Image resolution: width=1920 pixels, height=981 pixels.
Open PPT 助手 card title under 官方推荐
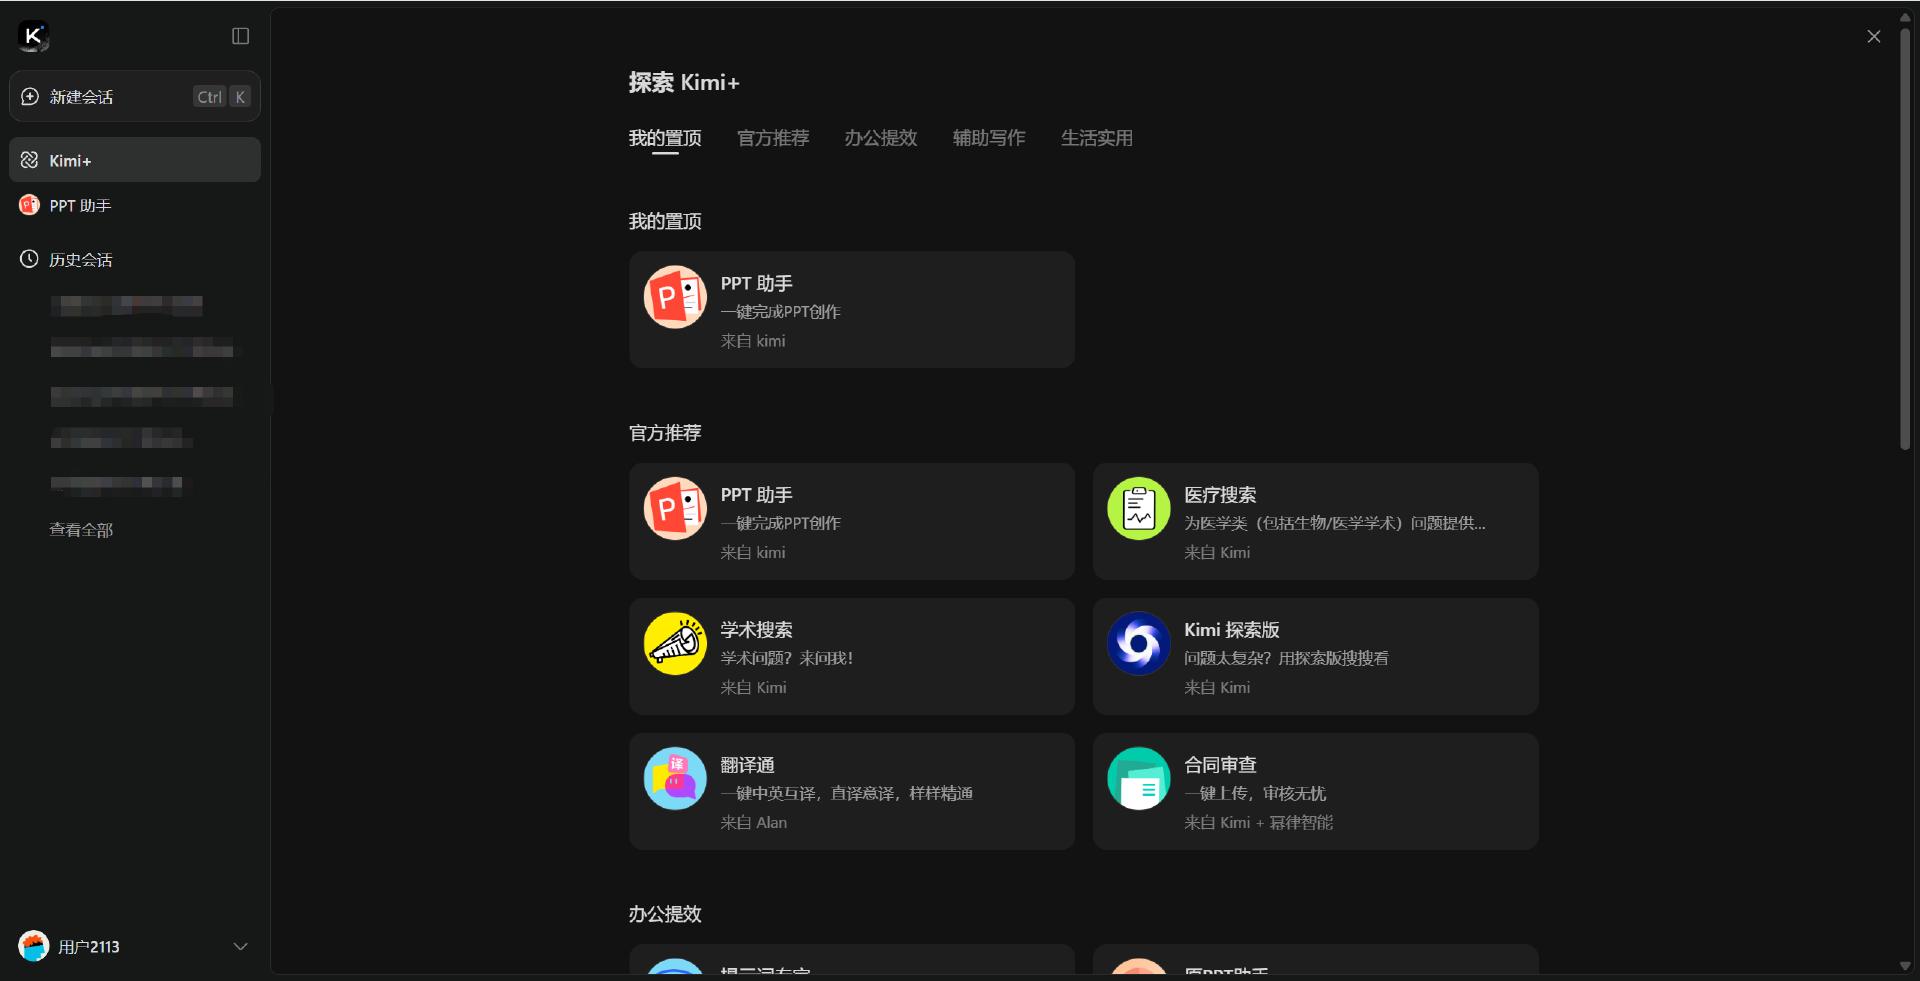757,495
